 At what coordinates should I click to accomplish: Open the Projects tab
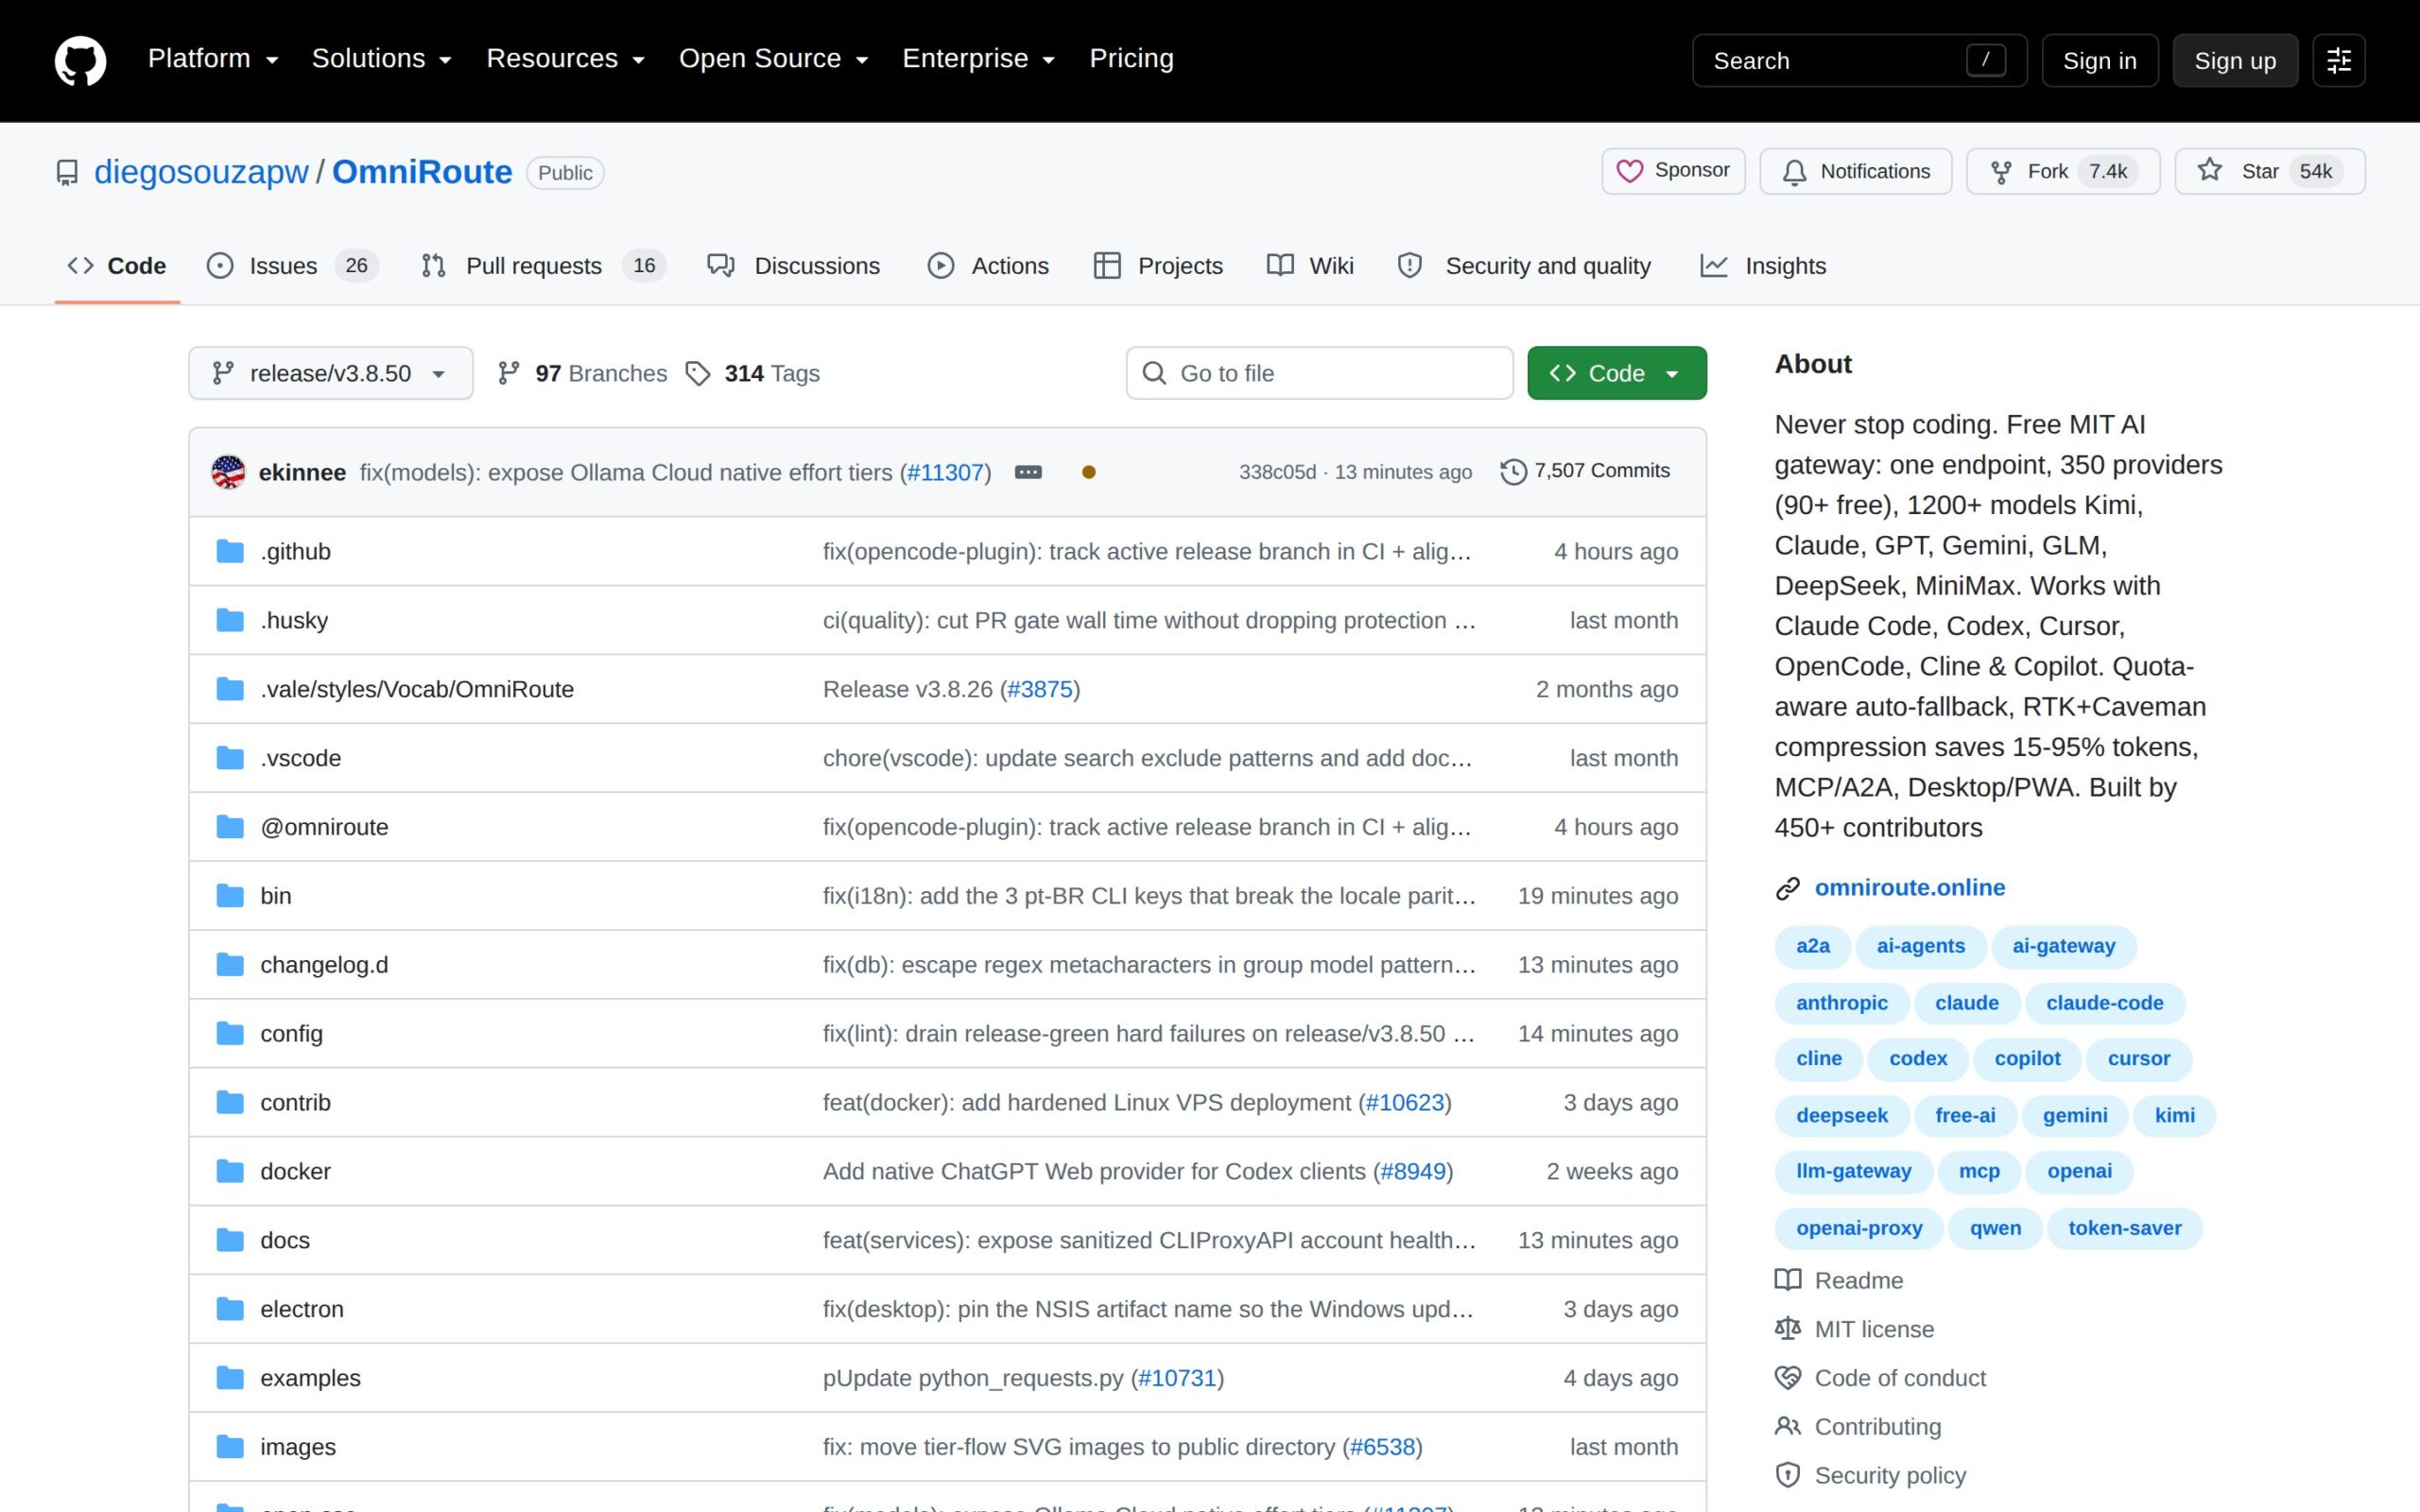tap(1158, 266)
